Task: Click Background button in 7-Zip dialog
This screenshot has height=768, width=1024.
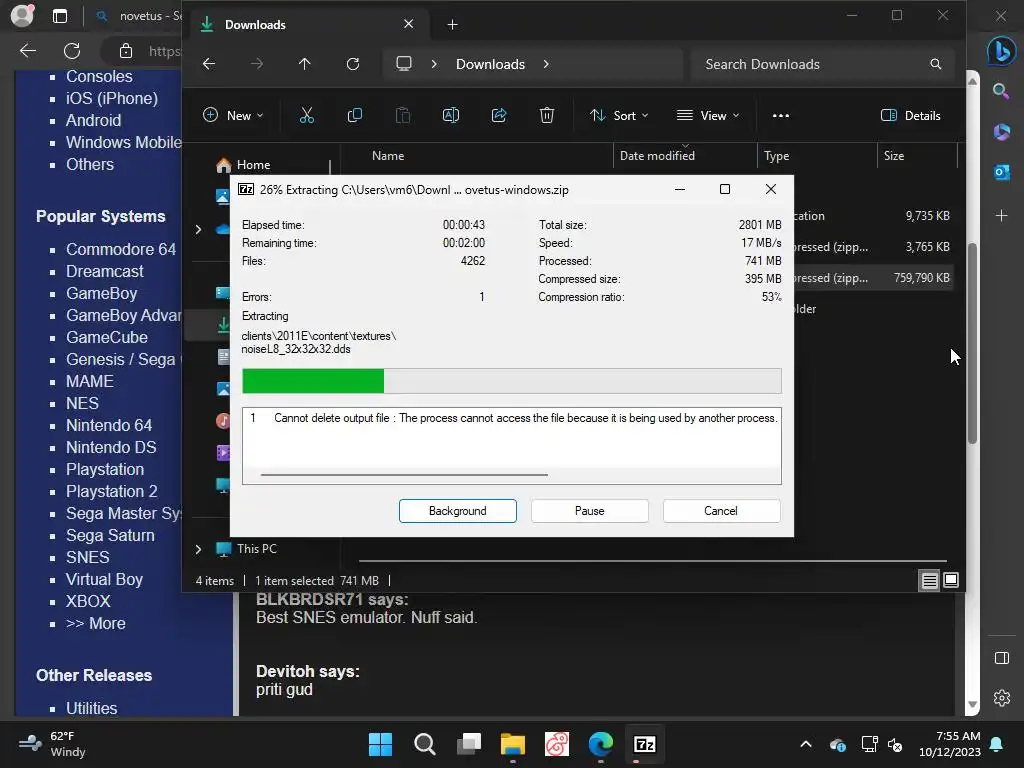Action: pos(458,511)
